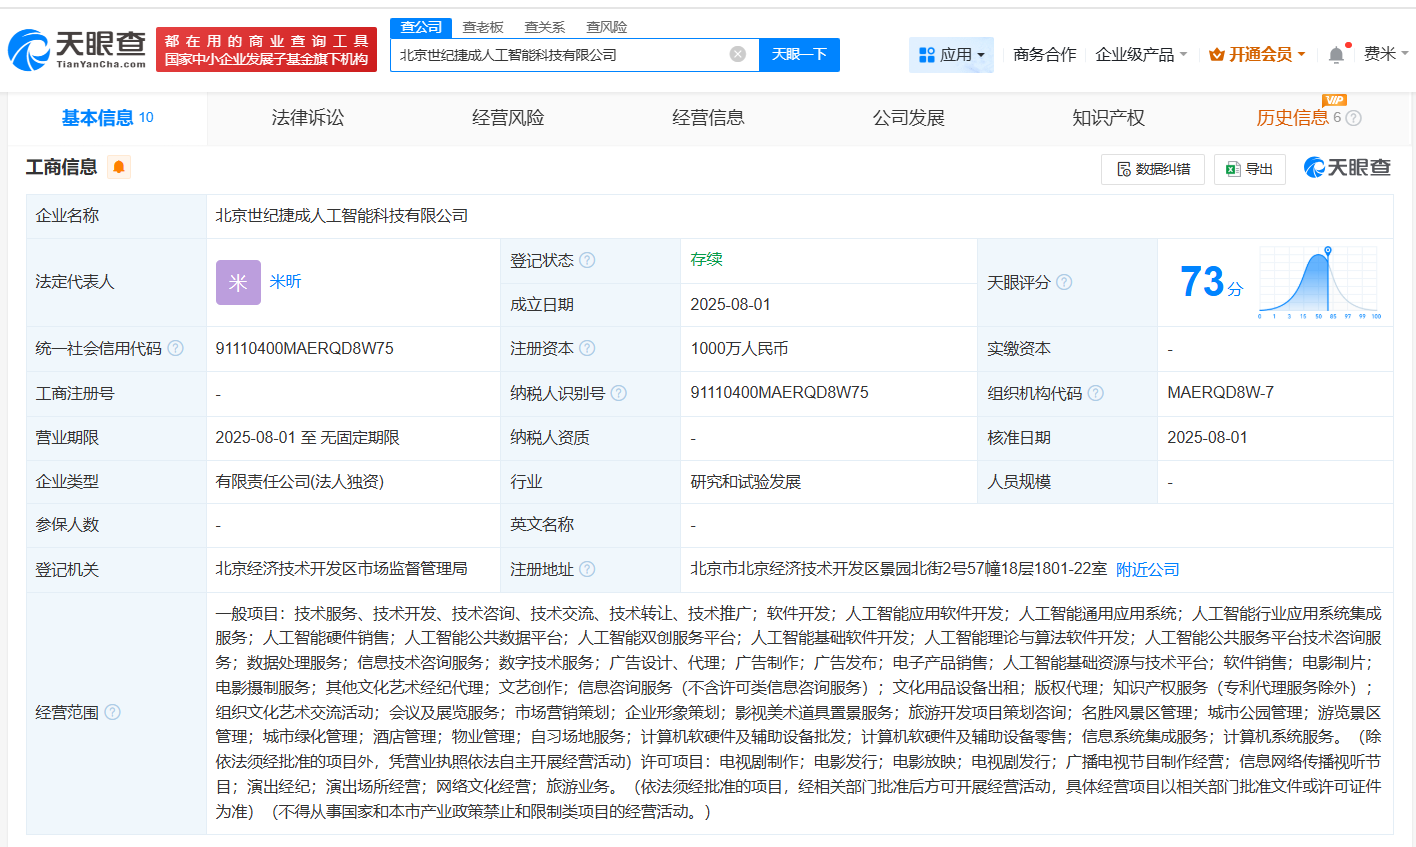This screenshot has width=1416, height=847.
Task: Click the 天眼评分 score distribution chart
Action: click(1319, 283)
